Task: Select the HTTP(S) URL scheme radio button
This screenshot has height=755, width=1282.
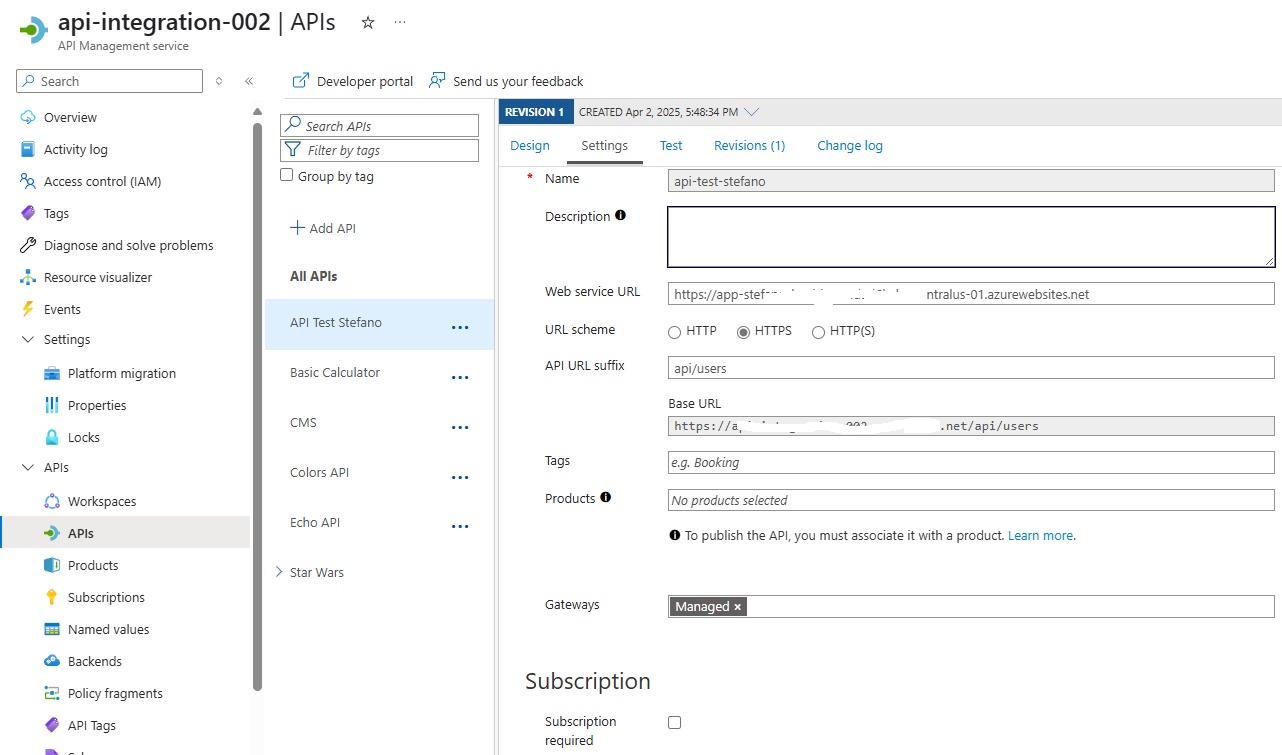Action: (819, 332)
